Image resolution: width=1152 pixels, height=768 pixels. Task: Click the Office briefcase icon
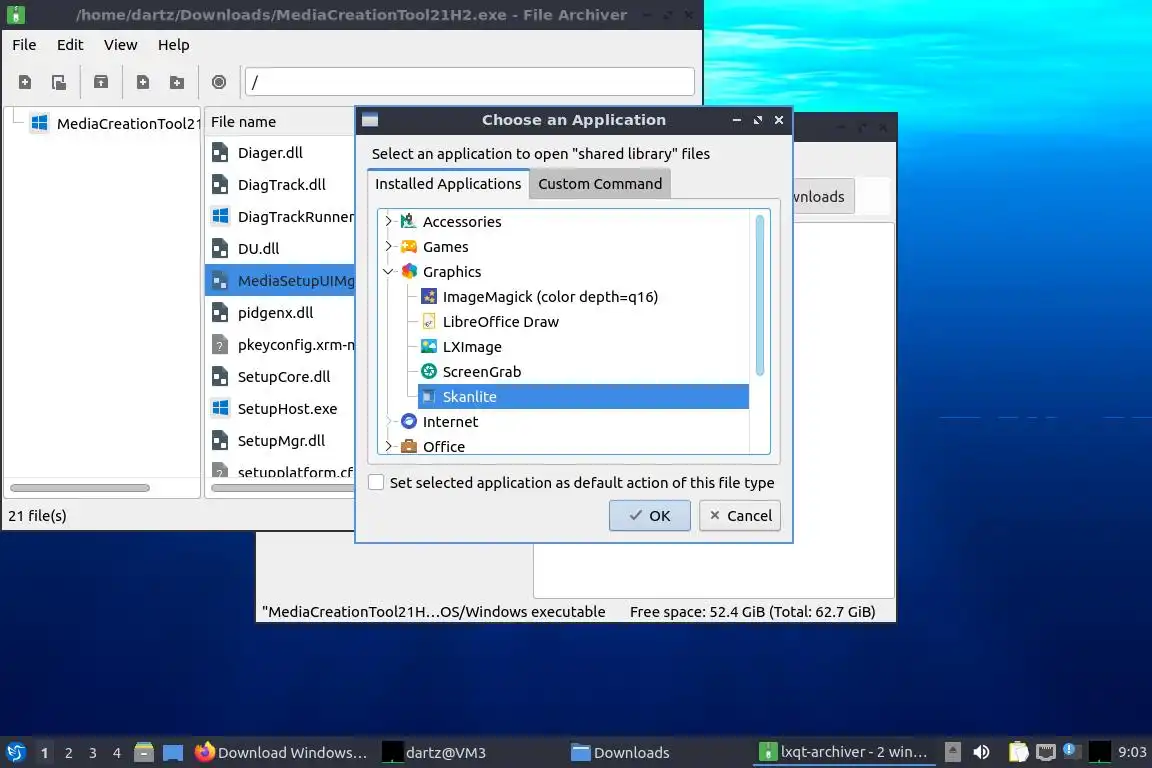(408, 446)
